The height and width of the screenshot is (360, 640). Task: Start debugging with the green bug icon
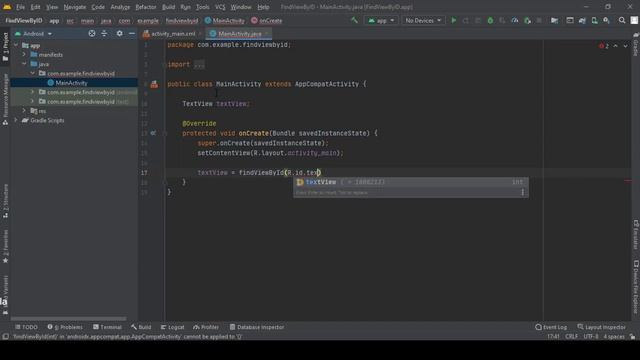tap(490, 20)
